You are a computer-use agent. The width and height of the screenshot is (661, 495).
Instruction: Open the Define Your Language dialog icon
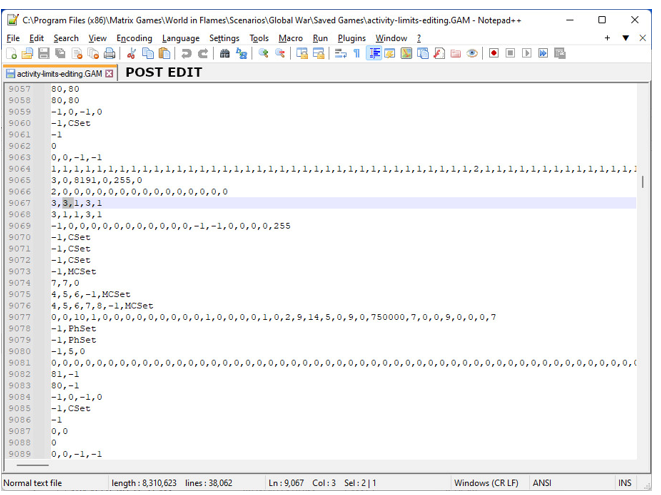click(x=390, y=54)
